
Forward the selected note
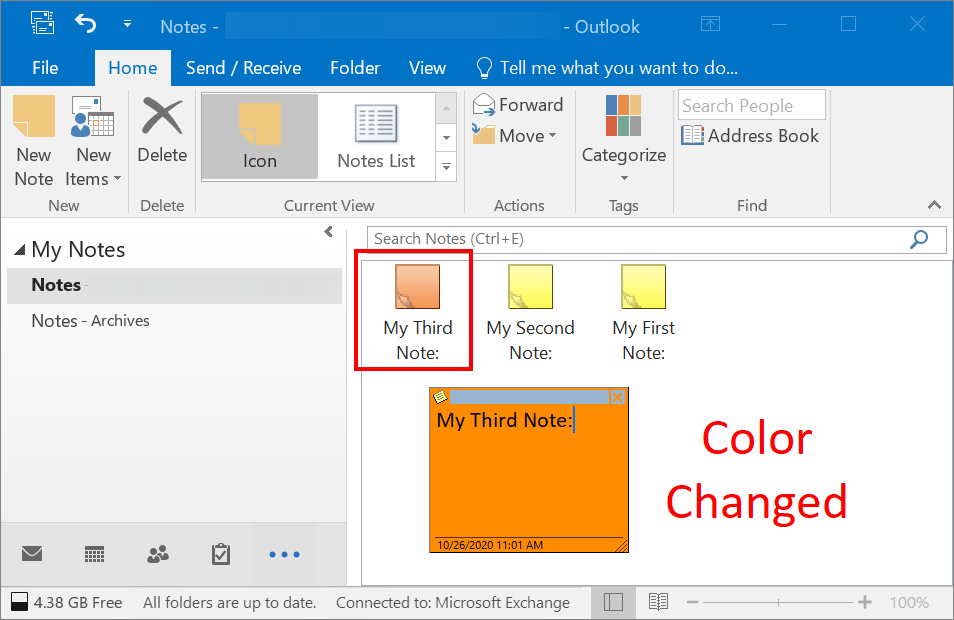(518, 105)
